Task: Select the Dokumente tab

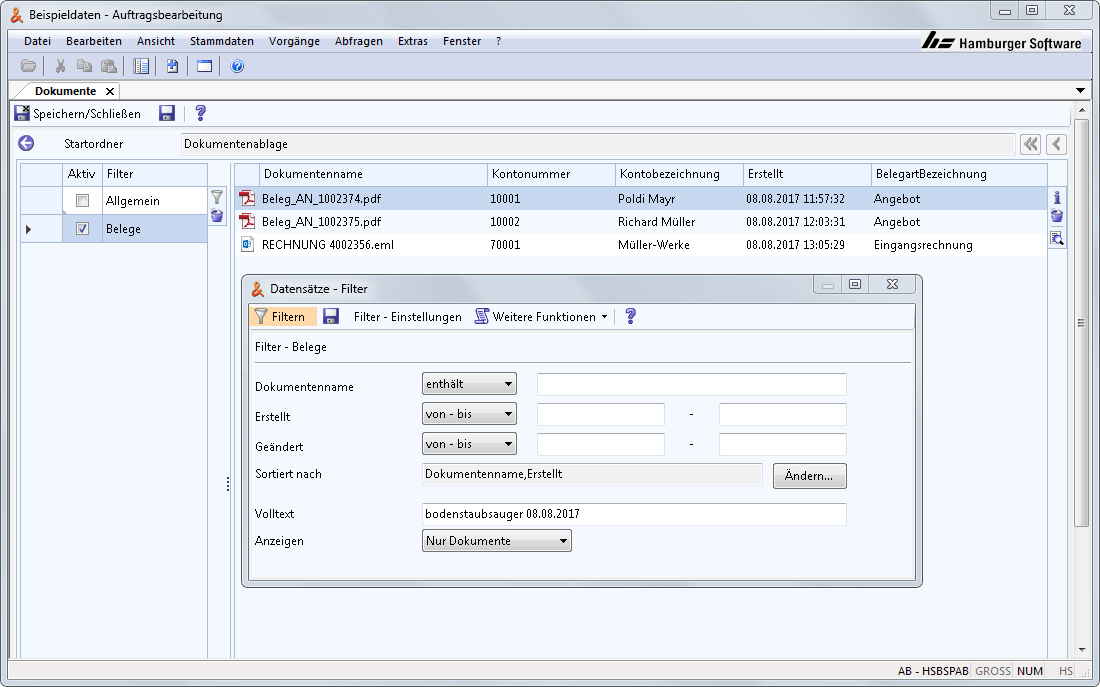Action: 65,91
